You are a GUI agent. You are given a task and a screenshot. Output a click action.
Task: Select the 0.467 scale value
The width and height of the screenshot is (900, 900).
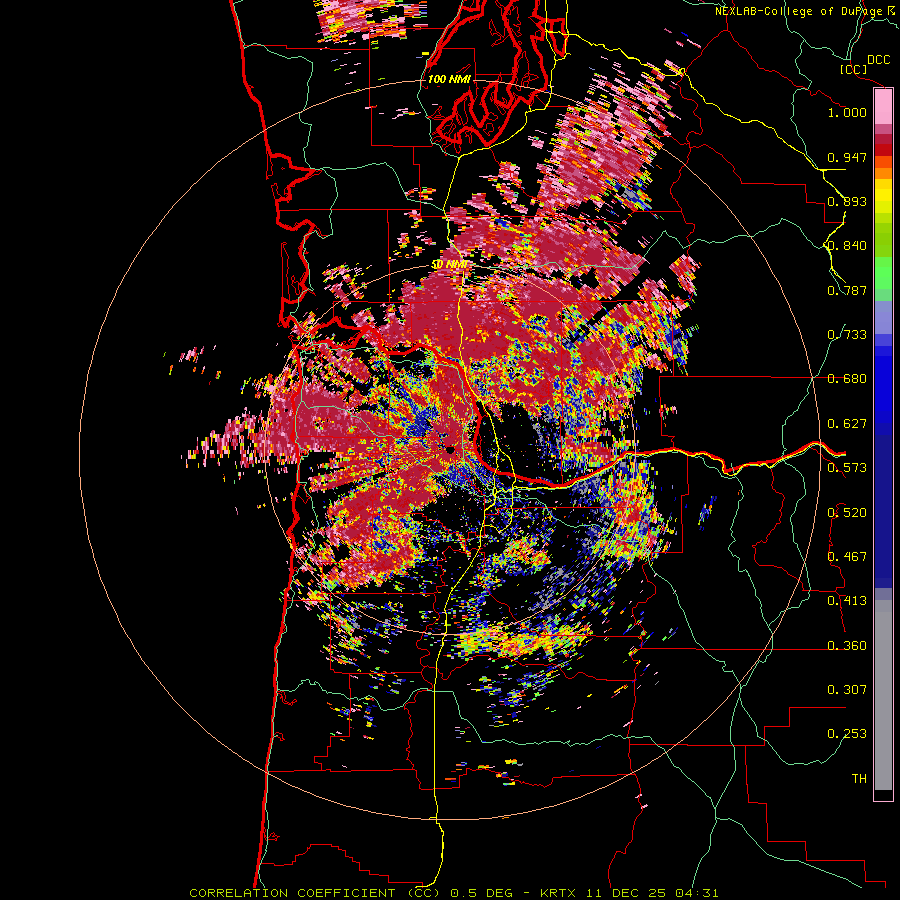pyautogui.click(x=847, y=557)
